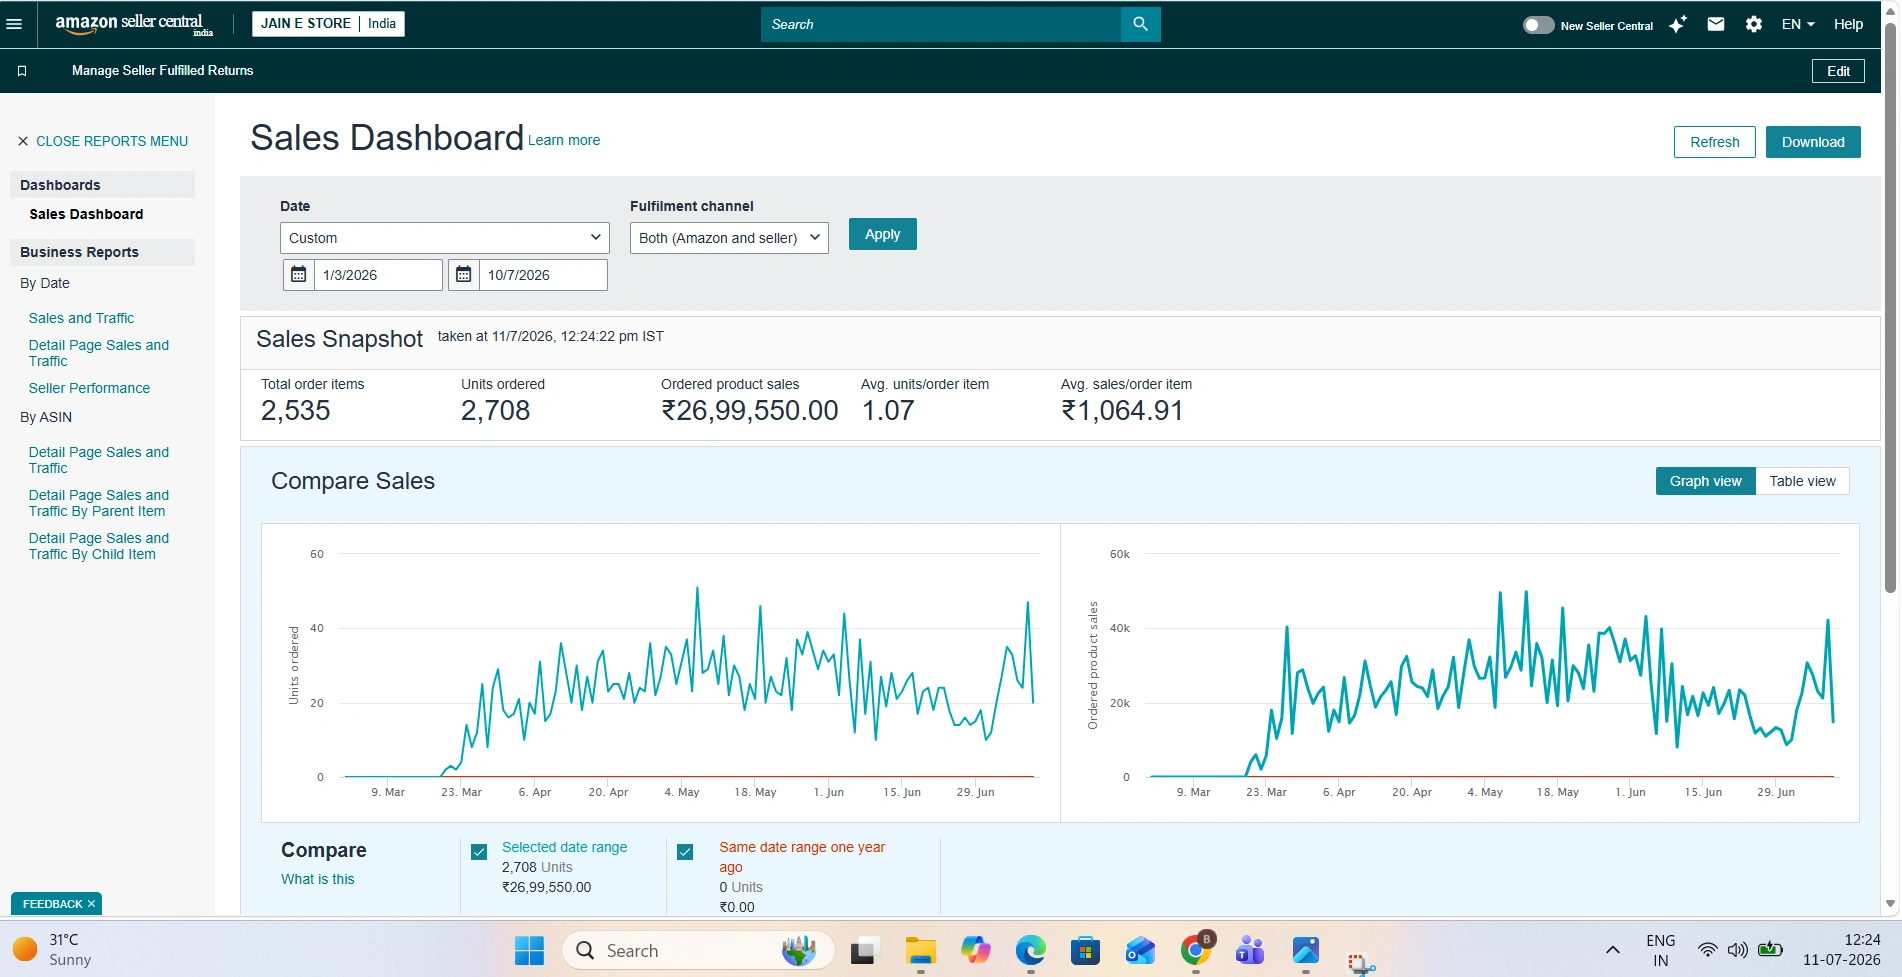Click the scrollbar down arrow
Viewport: 1902px width, 977px height.
[x=1890, y=904]
